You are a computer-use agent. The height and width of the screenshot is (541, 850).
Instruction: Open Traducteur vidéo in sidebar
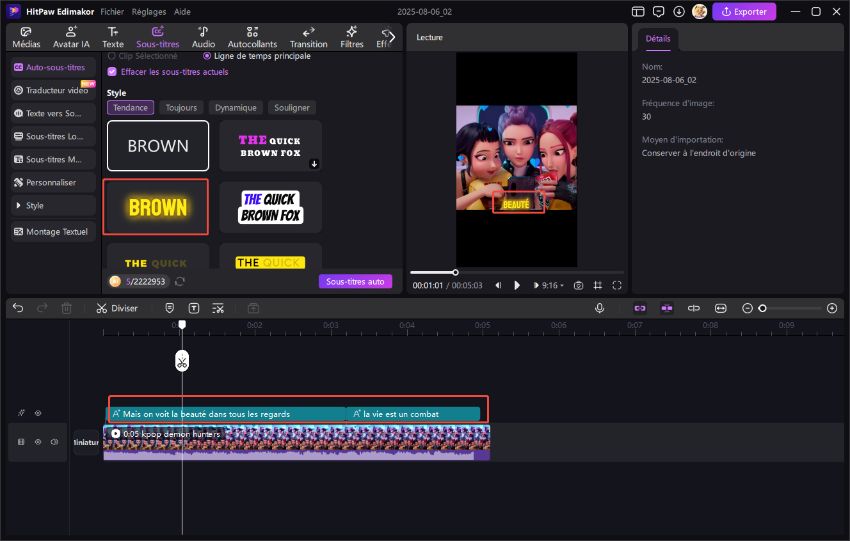point(53,90)
